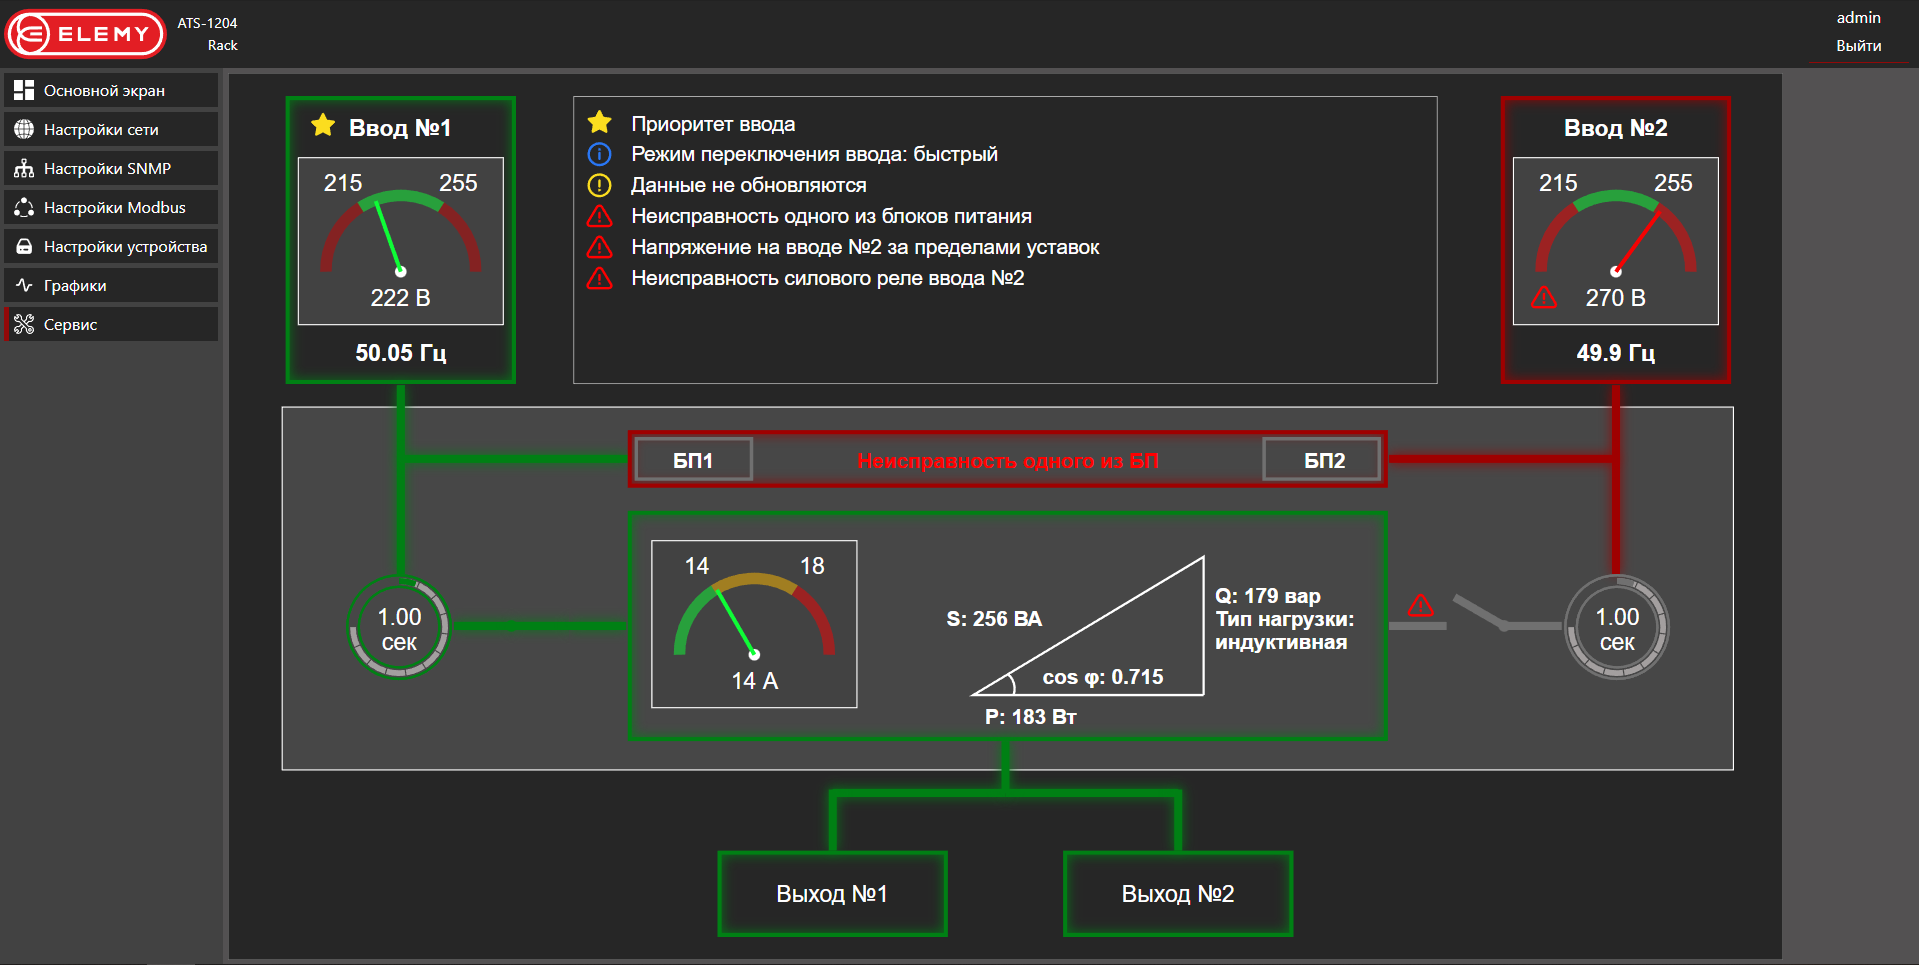
Task: Click the Ввод №2 title
Action: pyautogui.click(x=1615, y=128)
